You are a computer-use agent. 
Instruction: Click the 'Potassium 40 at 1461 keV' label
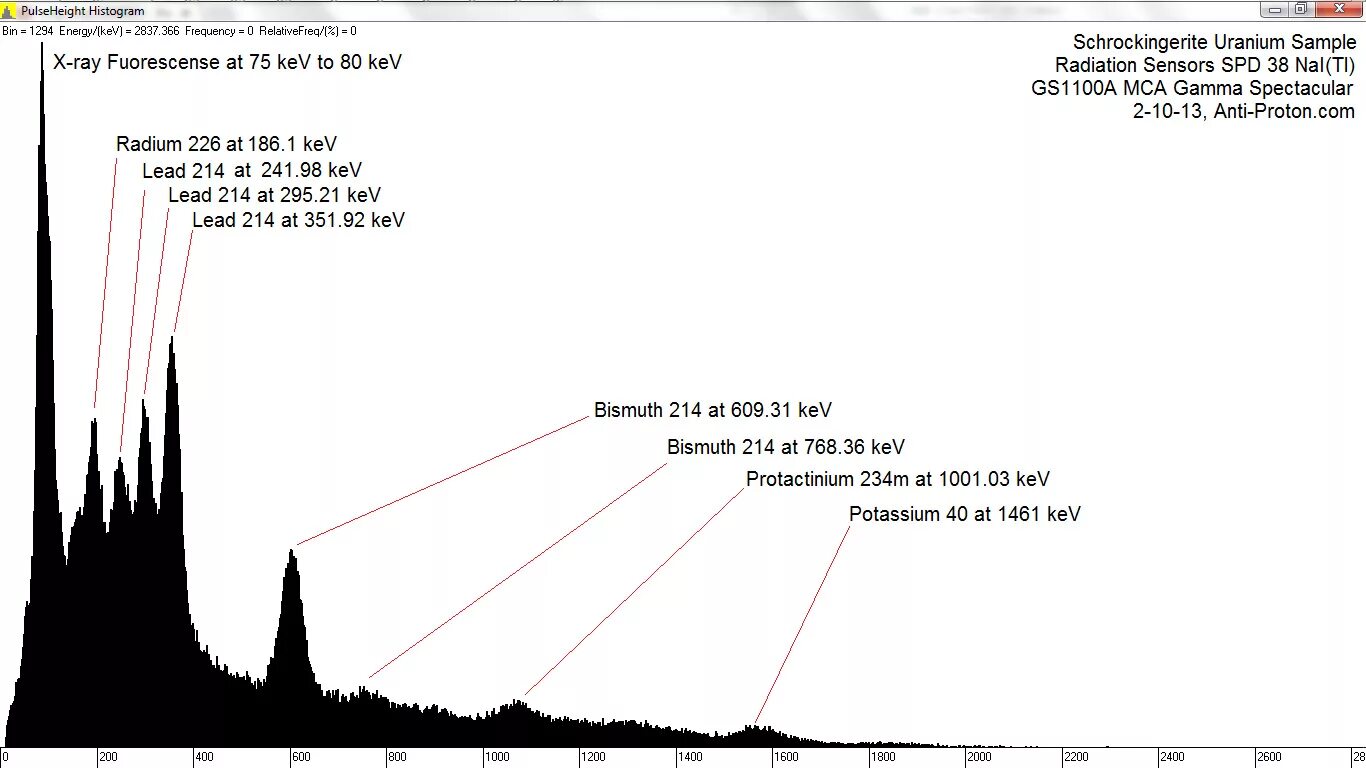point(965,514)
